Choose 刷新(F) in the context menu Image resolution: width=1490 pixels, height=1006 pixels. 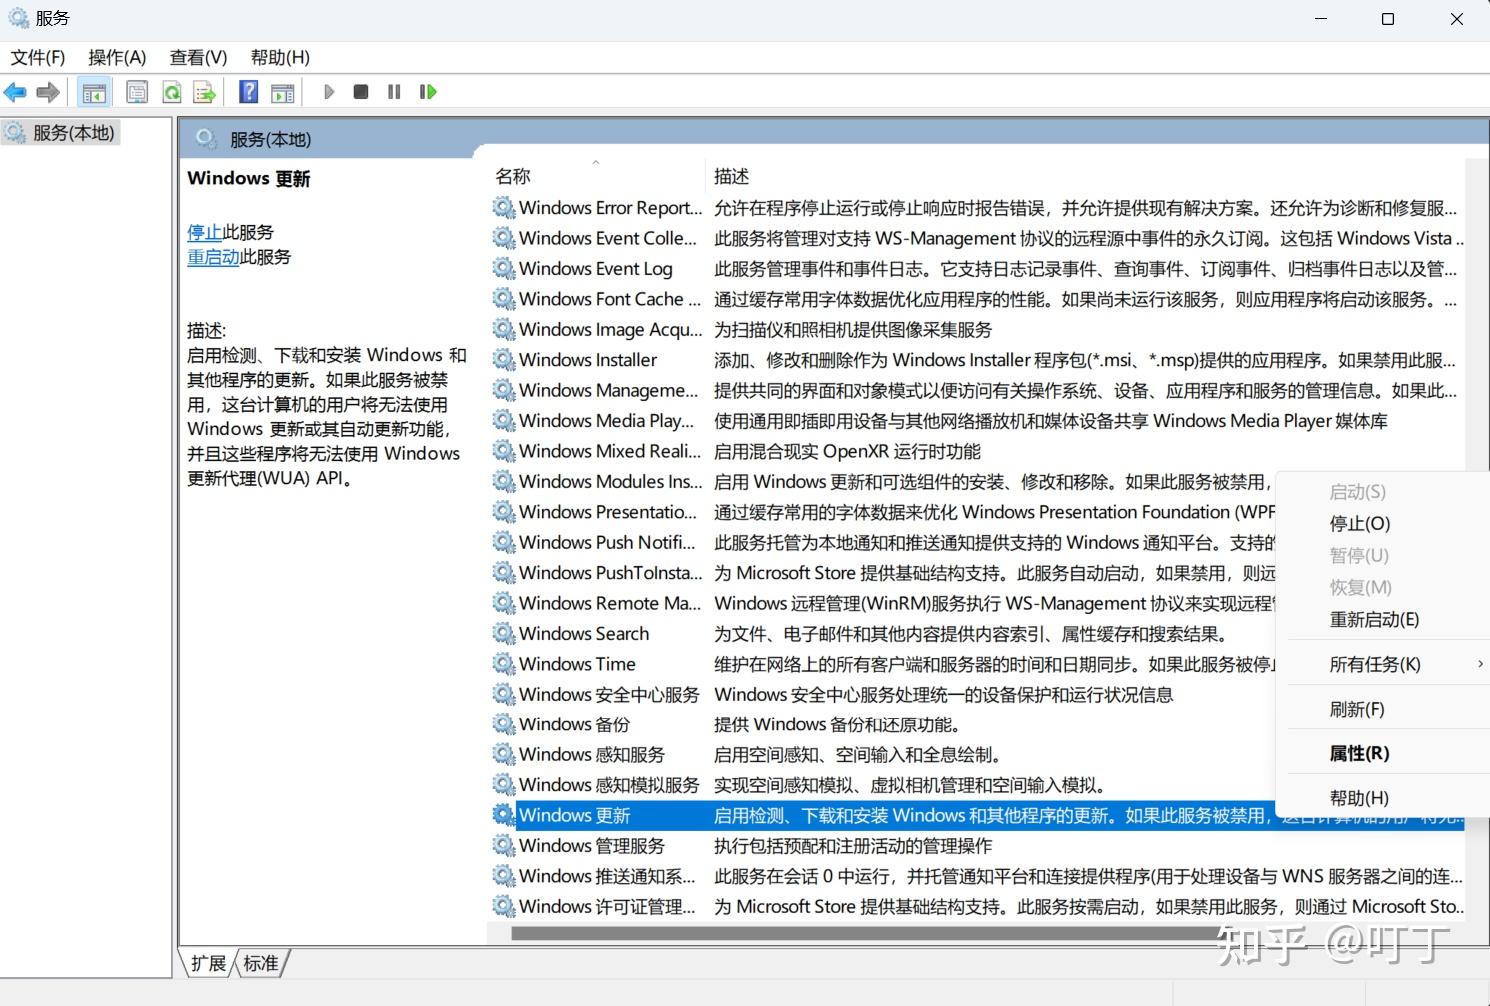point(1357,710)
